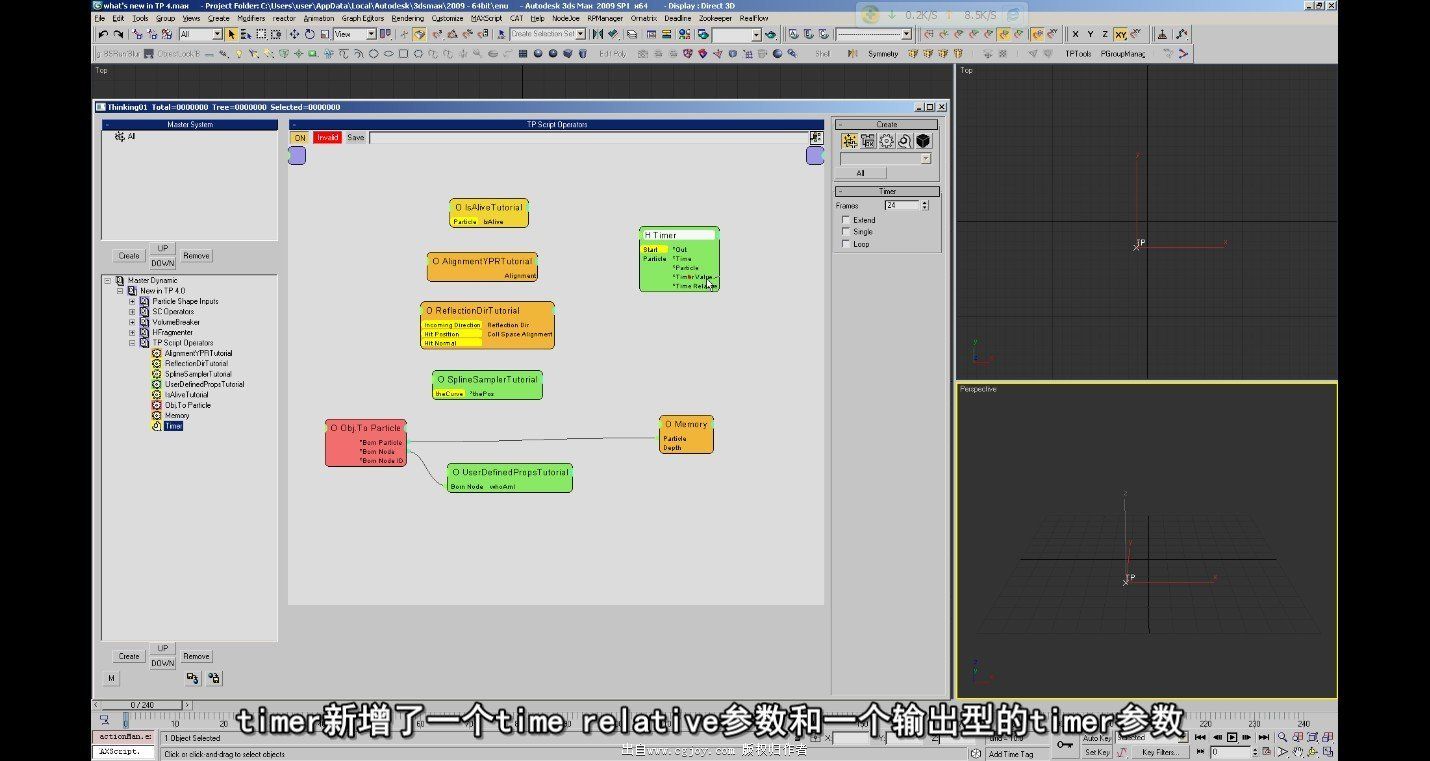The image size is (1430, 761).
Task: Click Go to Start playback button
Action: click(x=1200, y=737)
